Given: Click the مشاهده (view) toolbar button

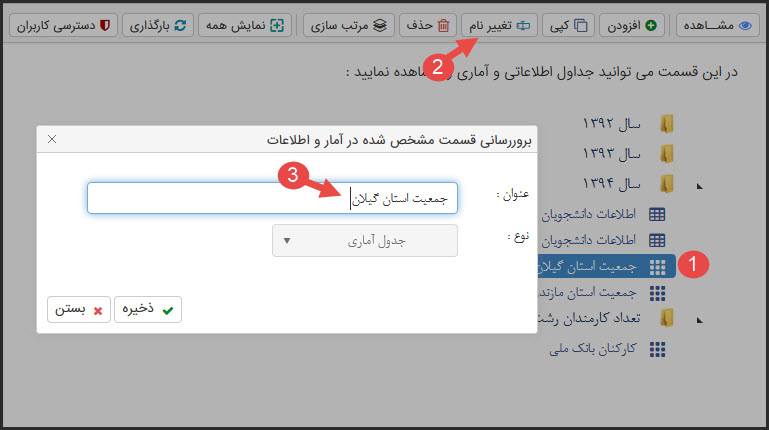Looking at the screenshot, I should (x=718, y=25).
